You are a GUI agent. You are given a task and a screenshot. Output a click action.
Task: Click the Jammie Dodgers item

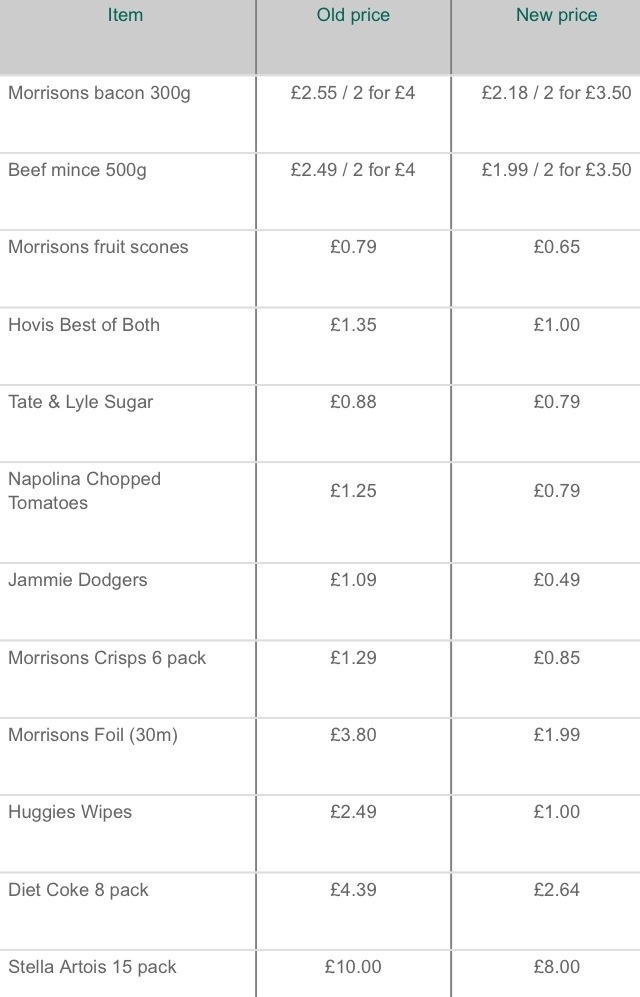click(x=78, y=581)
